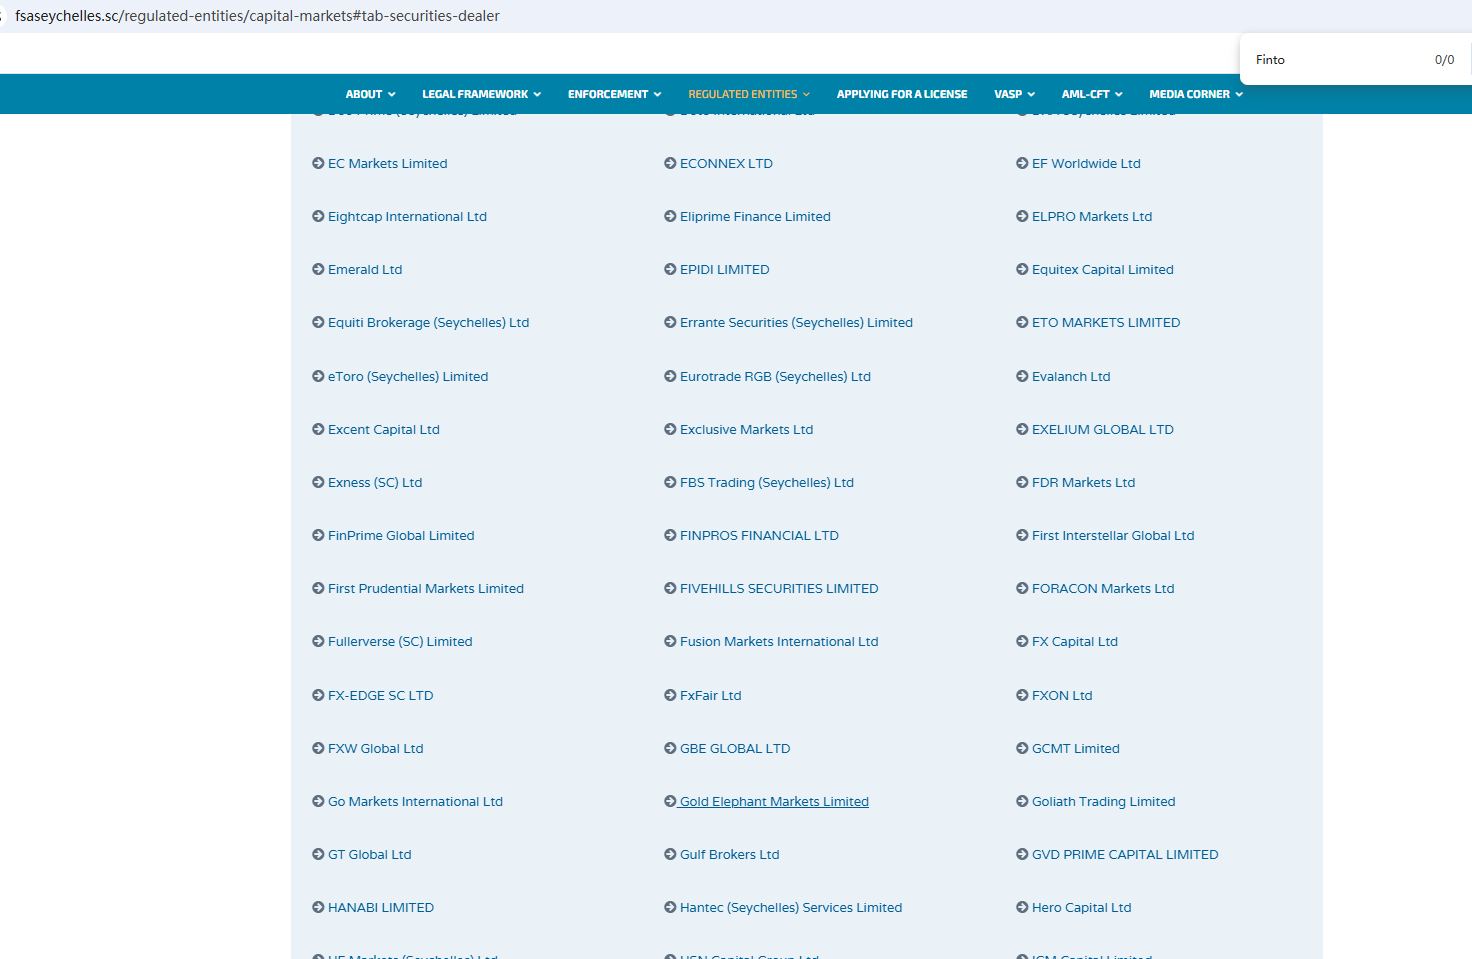Open the Hantec (Seychelles) Services Limited entry

(791, 907)
